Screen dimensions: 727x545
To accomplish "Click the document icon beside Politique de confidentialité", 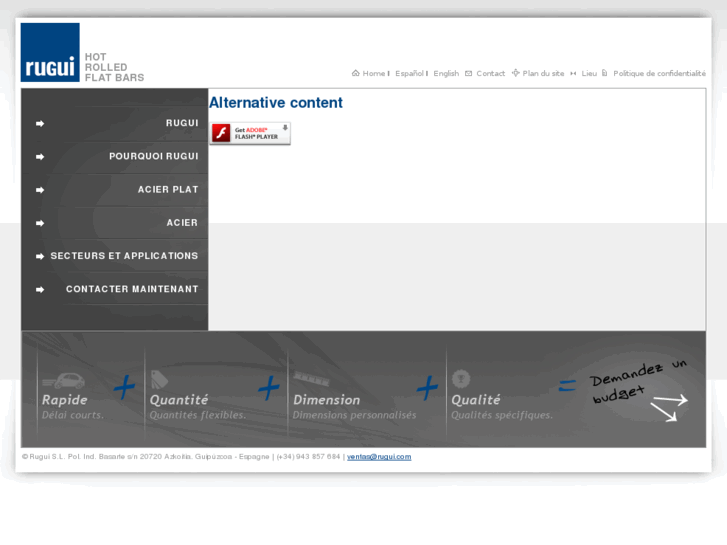I will click(x=605, y=73).
